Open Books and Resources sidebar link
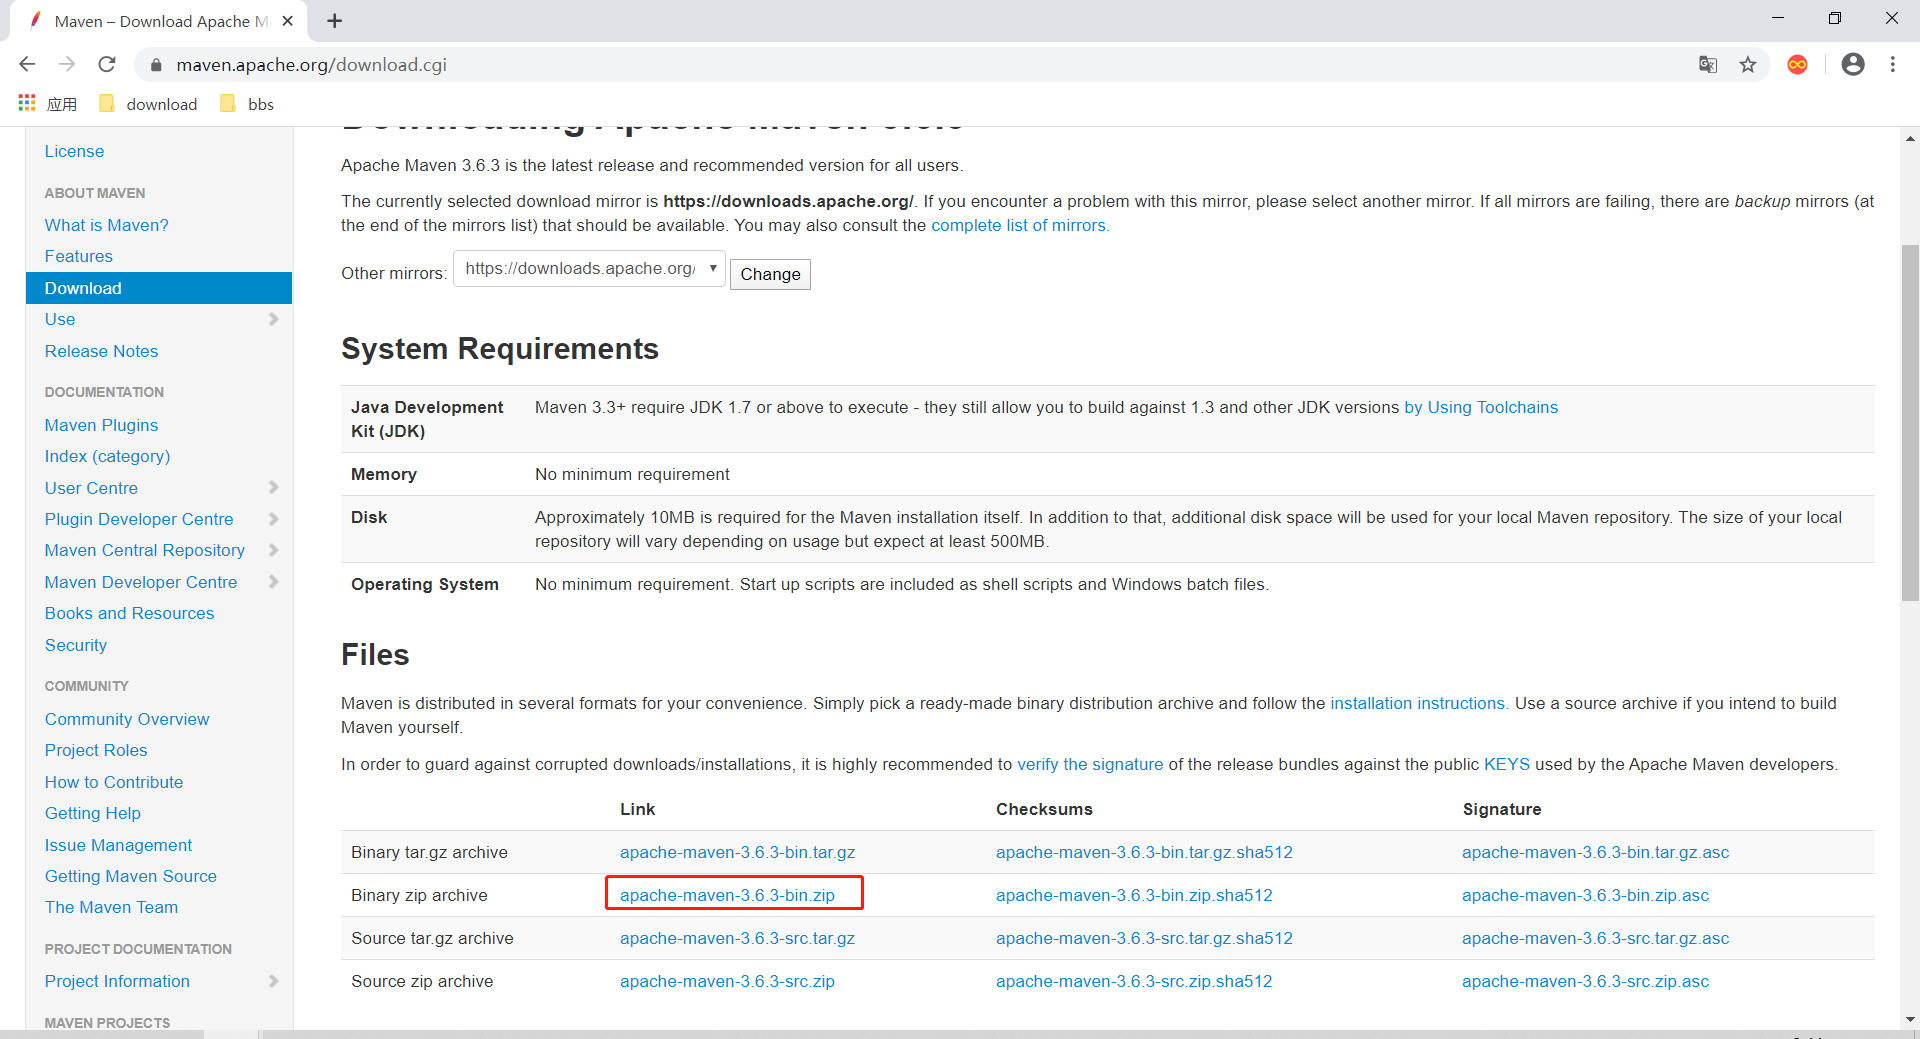 (129, 613)
